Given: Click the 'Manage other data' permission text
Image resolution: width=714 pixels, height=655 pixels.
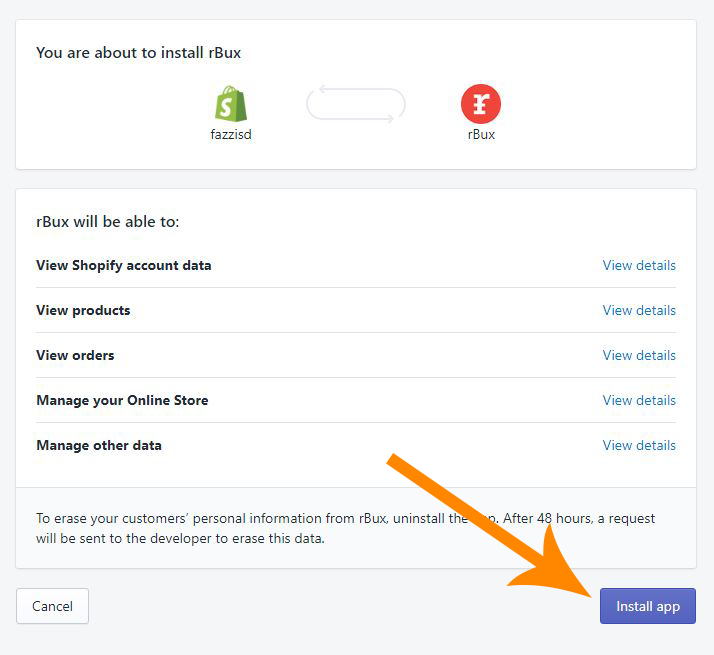Looking at the screenshot, I should point(99,445).
